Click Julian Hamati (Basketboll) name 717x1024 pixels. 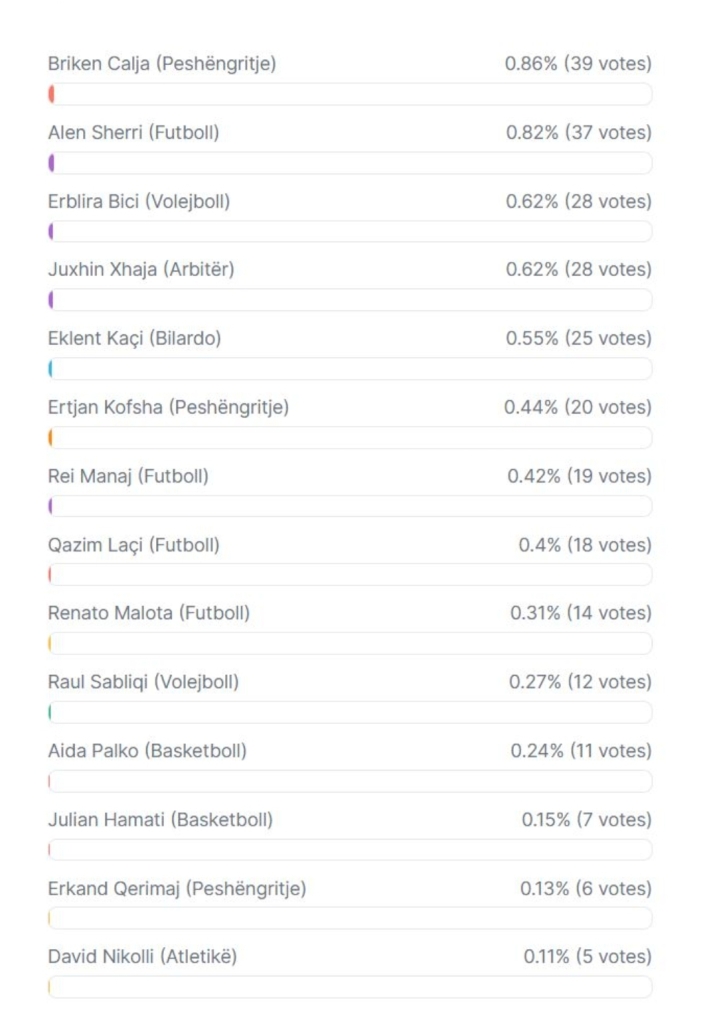coord(160,820)
